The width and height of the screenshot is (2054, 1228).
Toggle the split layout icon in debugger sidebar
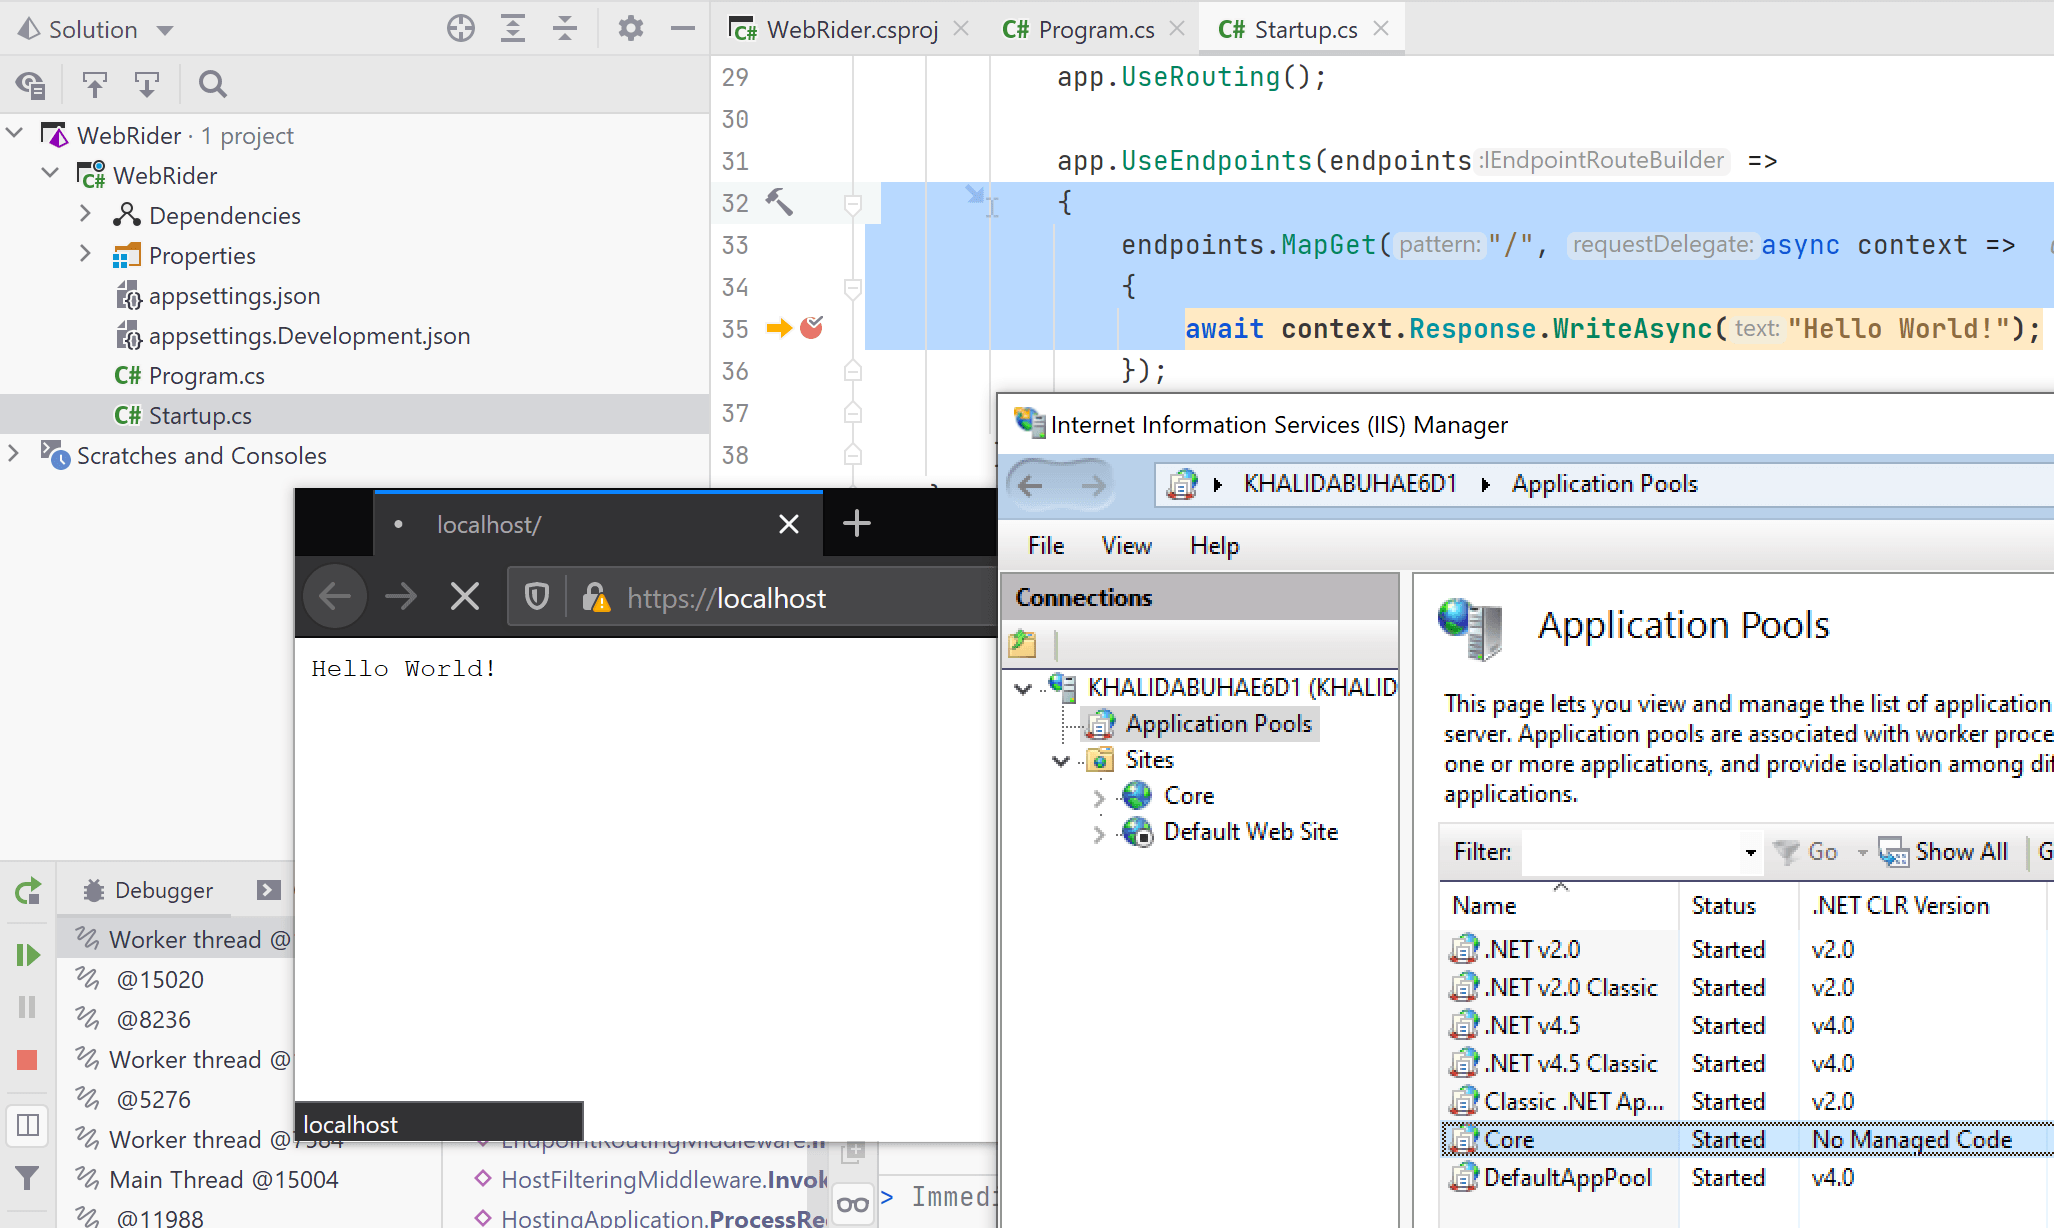pyautogui.click(x=27, y=1125)
